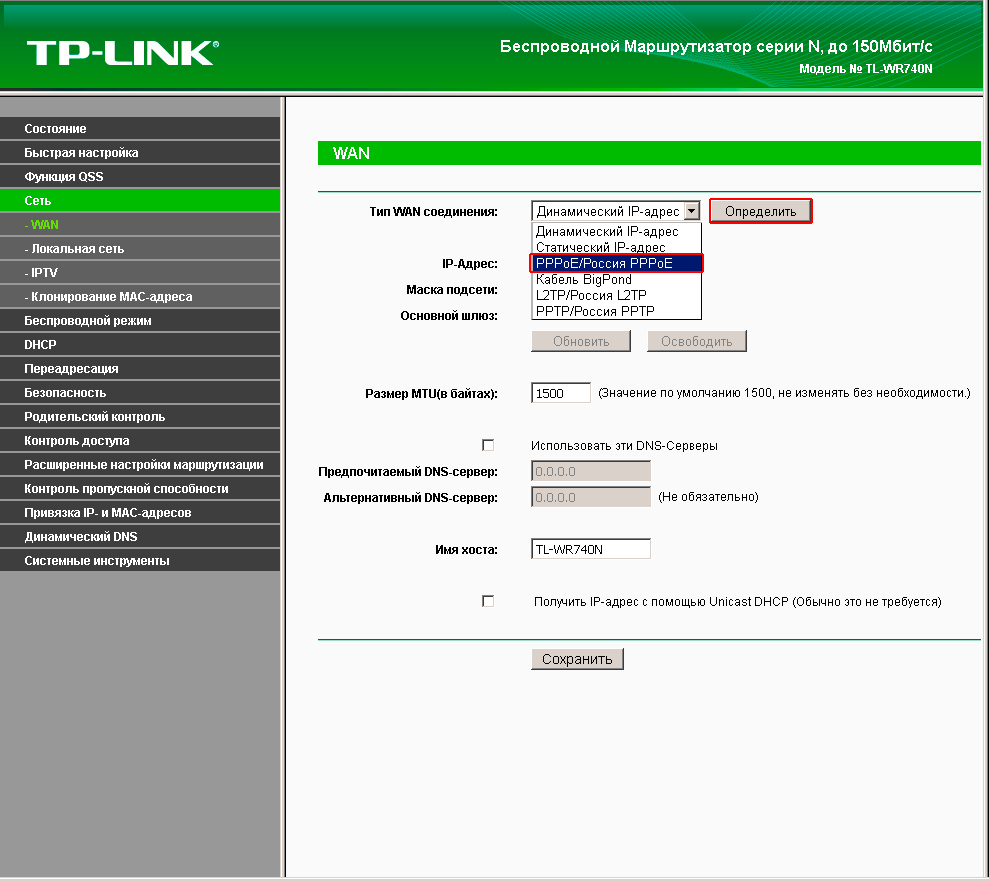Choose Статический IP-адрес option

pos(616,247)
